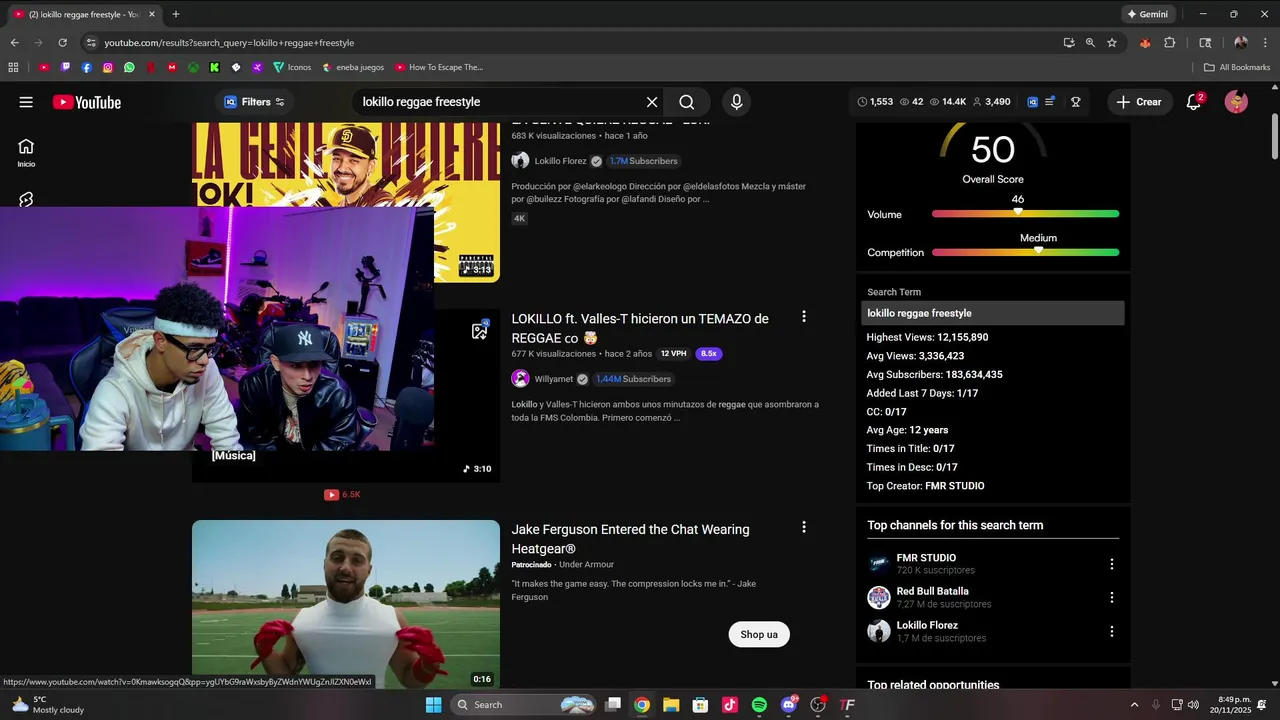
Task: Open Shorts in the left sidebar
Action: click(26, 200)
